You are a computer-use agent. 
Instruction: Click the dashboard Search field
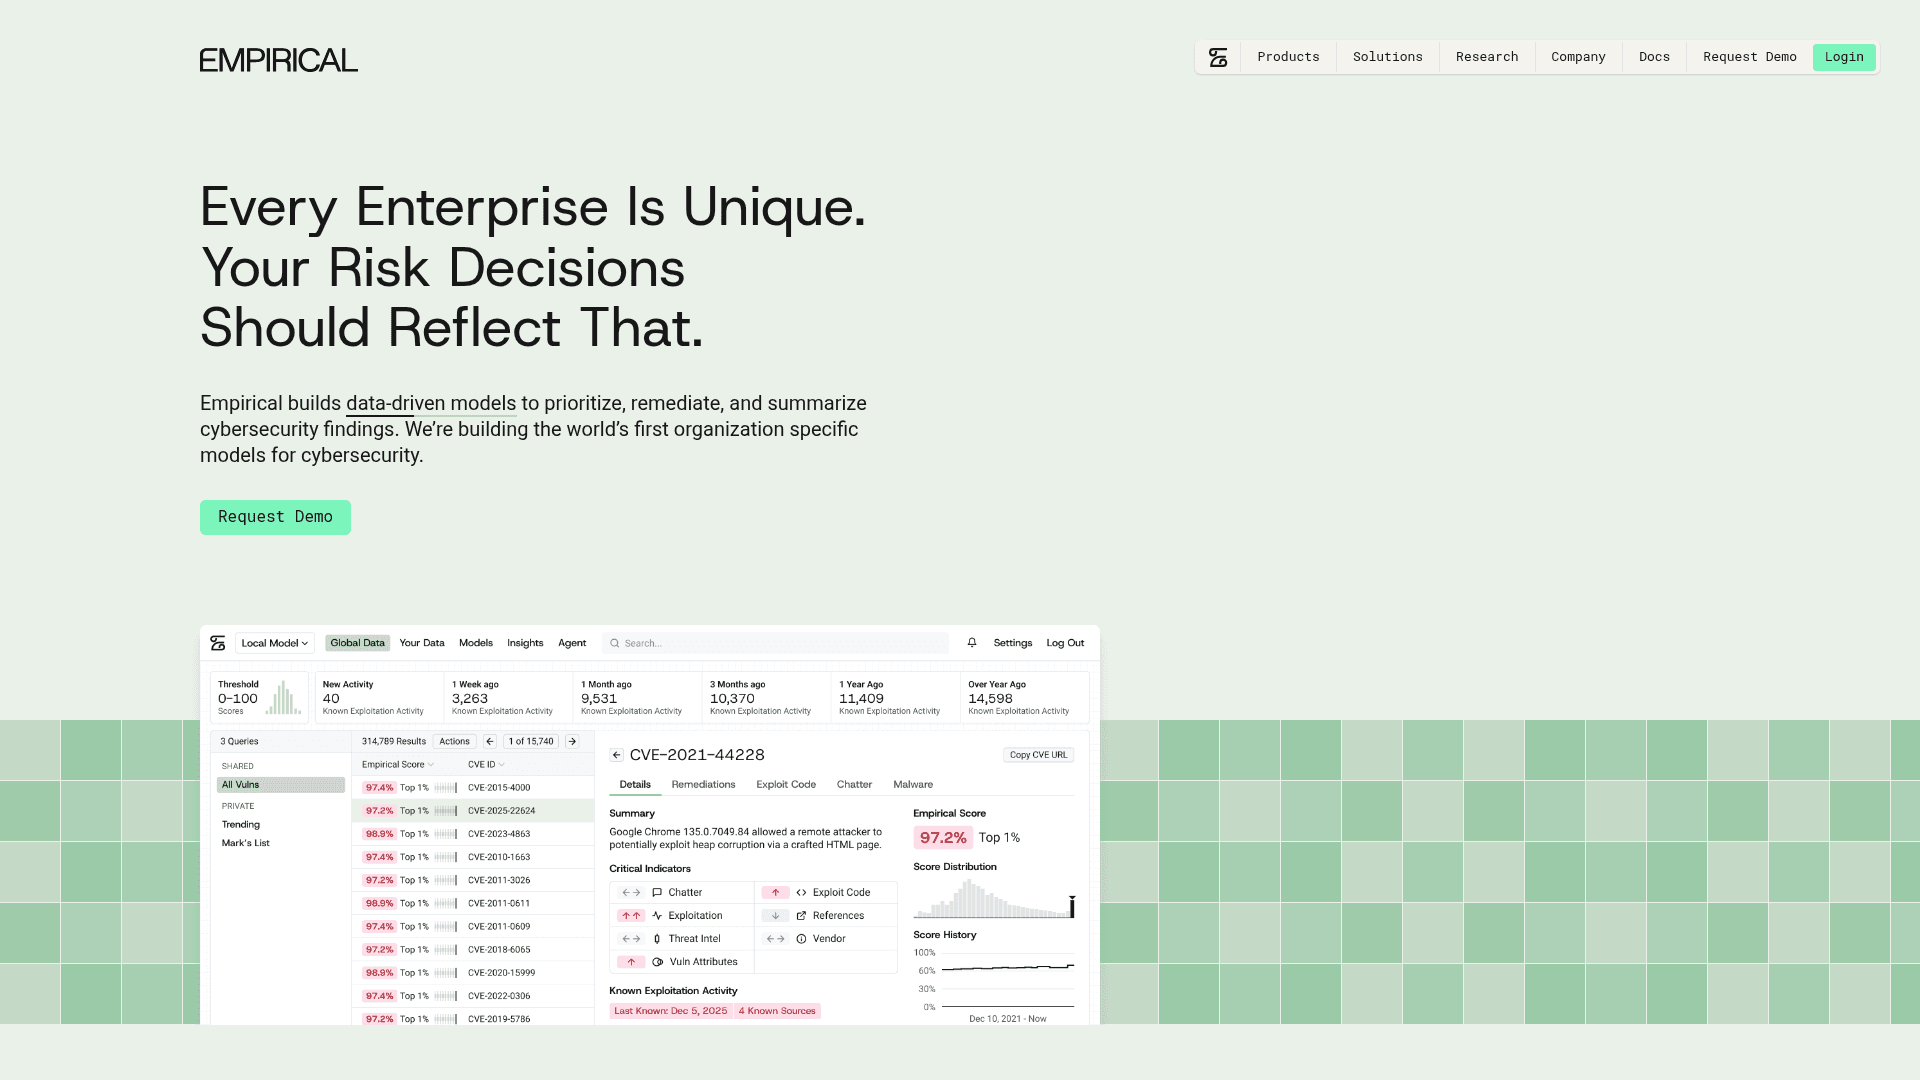click(x=776, y=643)
